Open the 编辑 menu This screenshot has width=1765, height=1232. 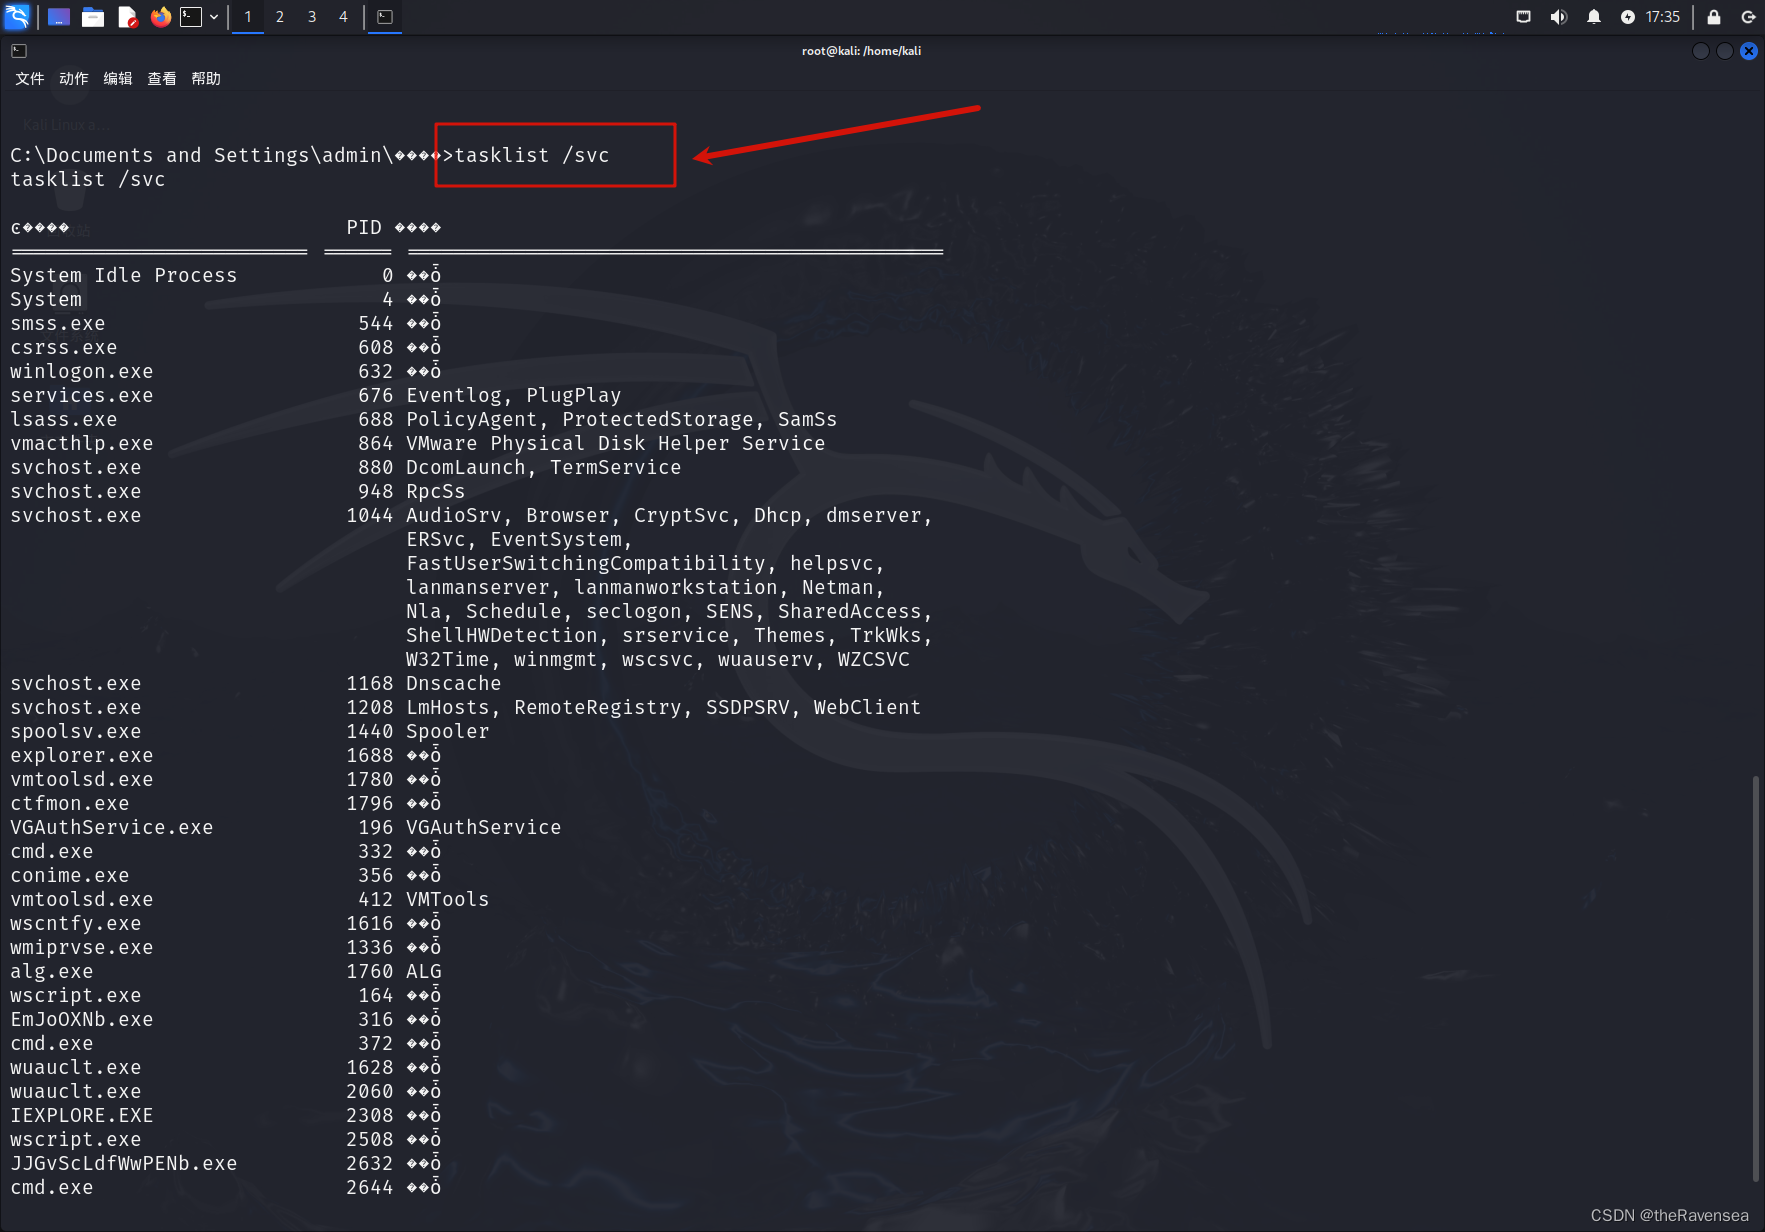(x=118, y=79)
